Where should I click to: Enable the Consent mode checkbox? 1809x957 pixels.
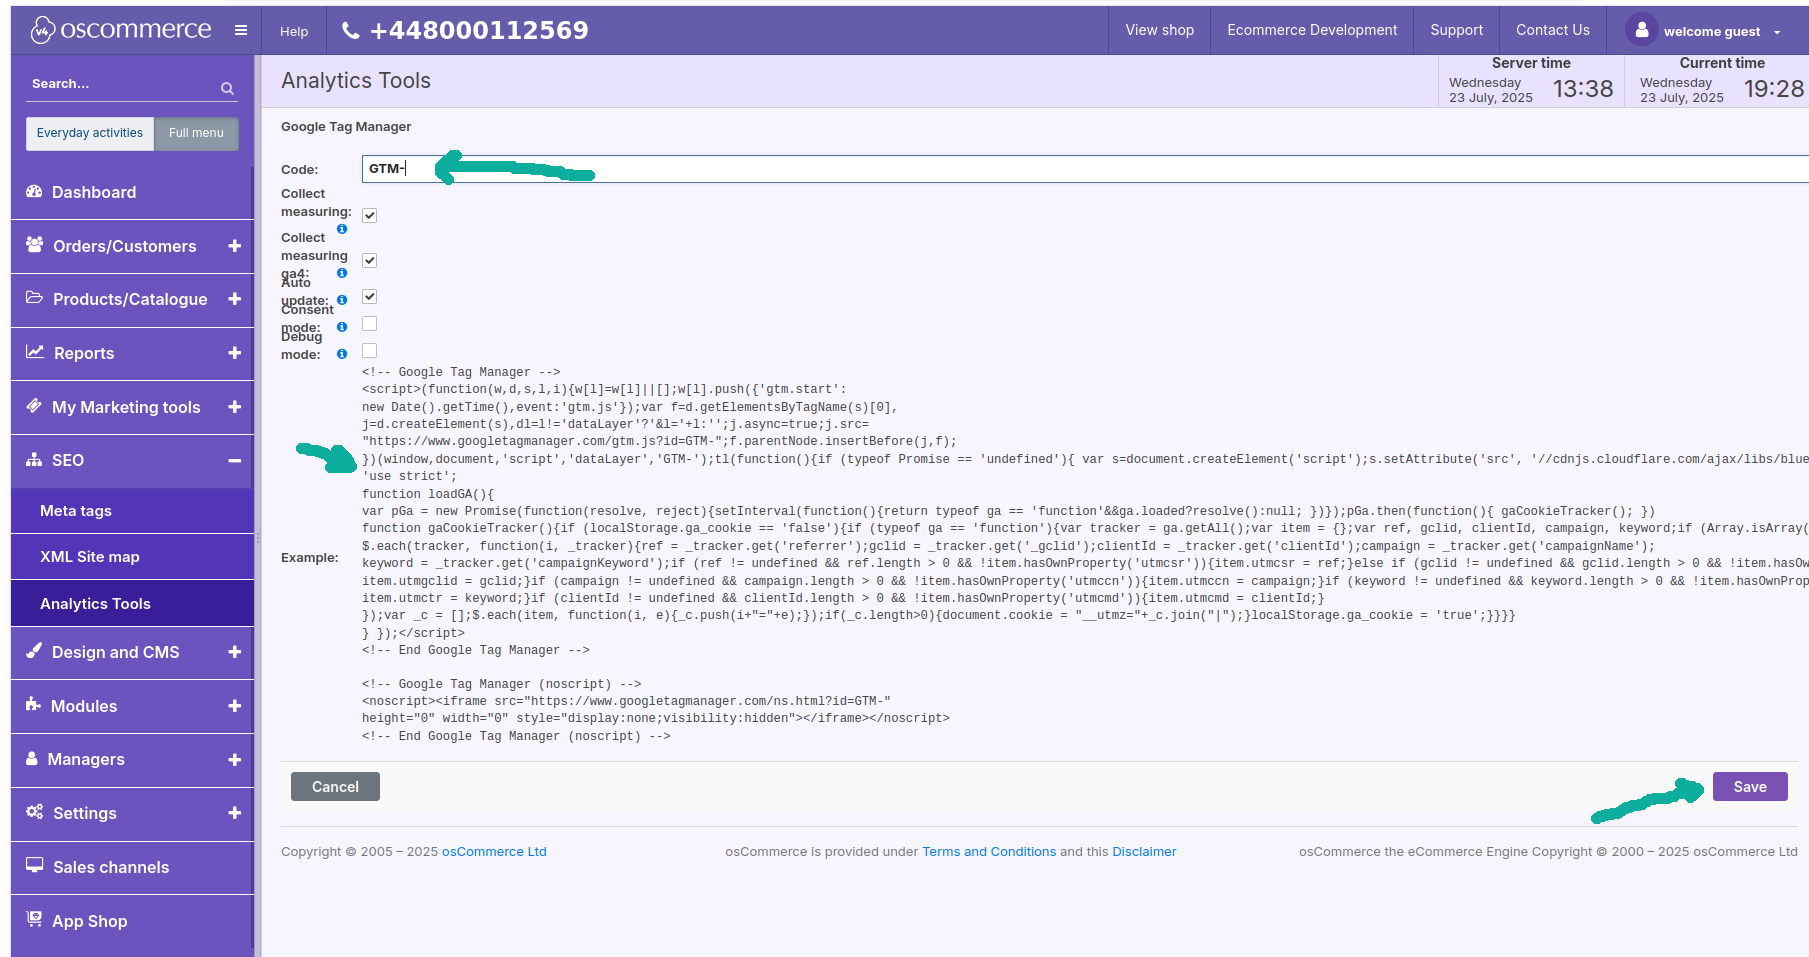click(370, 324)
